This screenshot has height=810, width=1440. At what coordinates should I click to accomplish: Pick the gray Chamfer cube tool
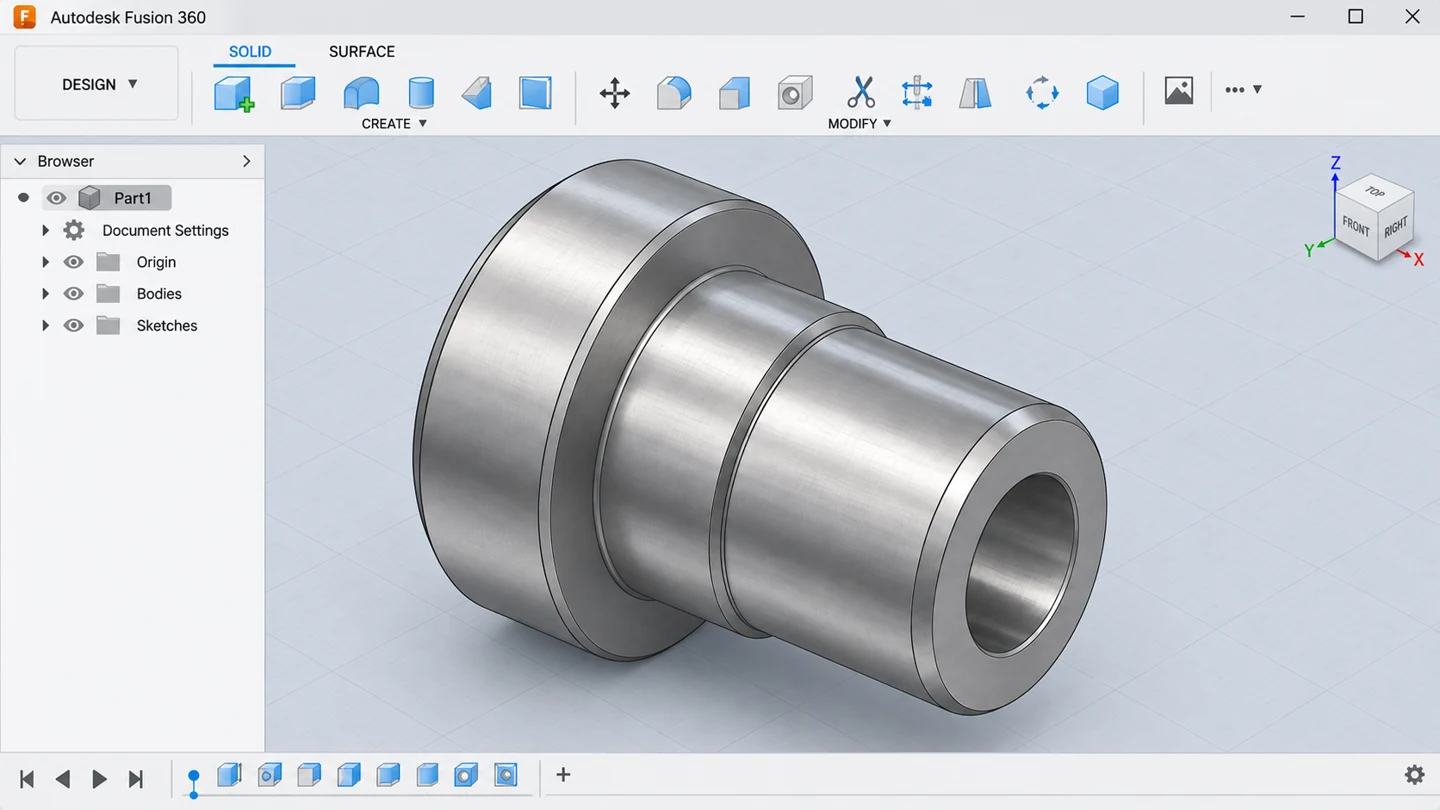(x=734, y=93)
